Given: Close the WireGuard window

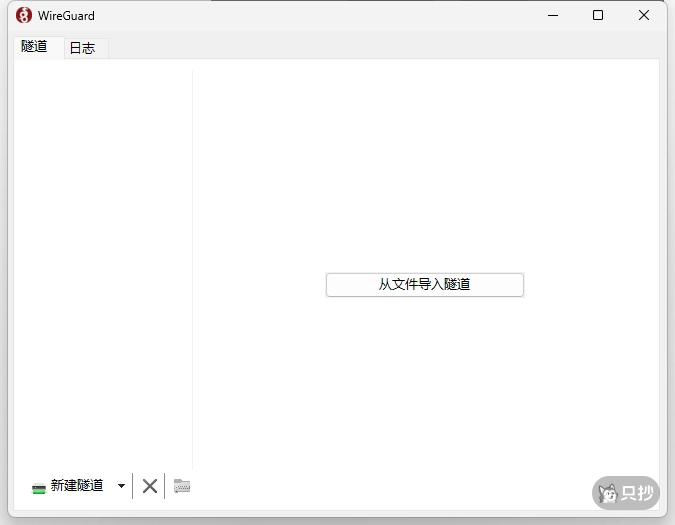Looking at the screenshot, I should coord(644,15).
